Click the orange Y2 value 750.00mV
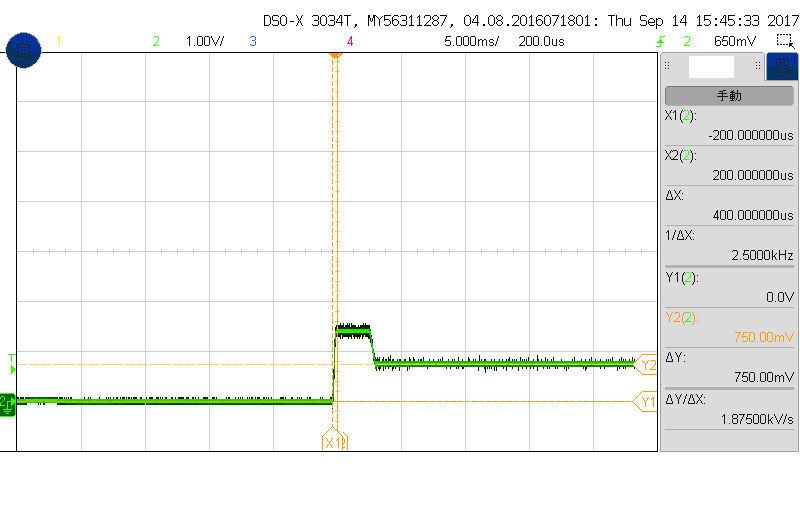 click(764, 337)
